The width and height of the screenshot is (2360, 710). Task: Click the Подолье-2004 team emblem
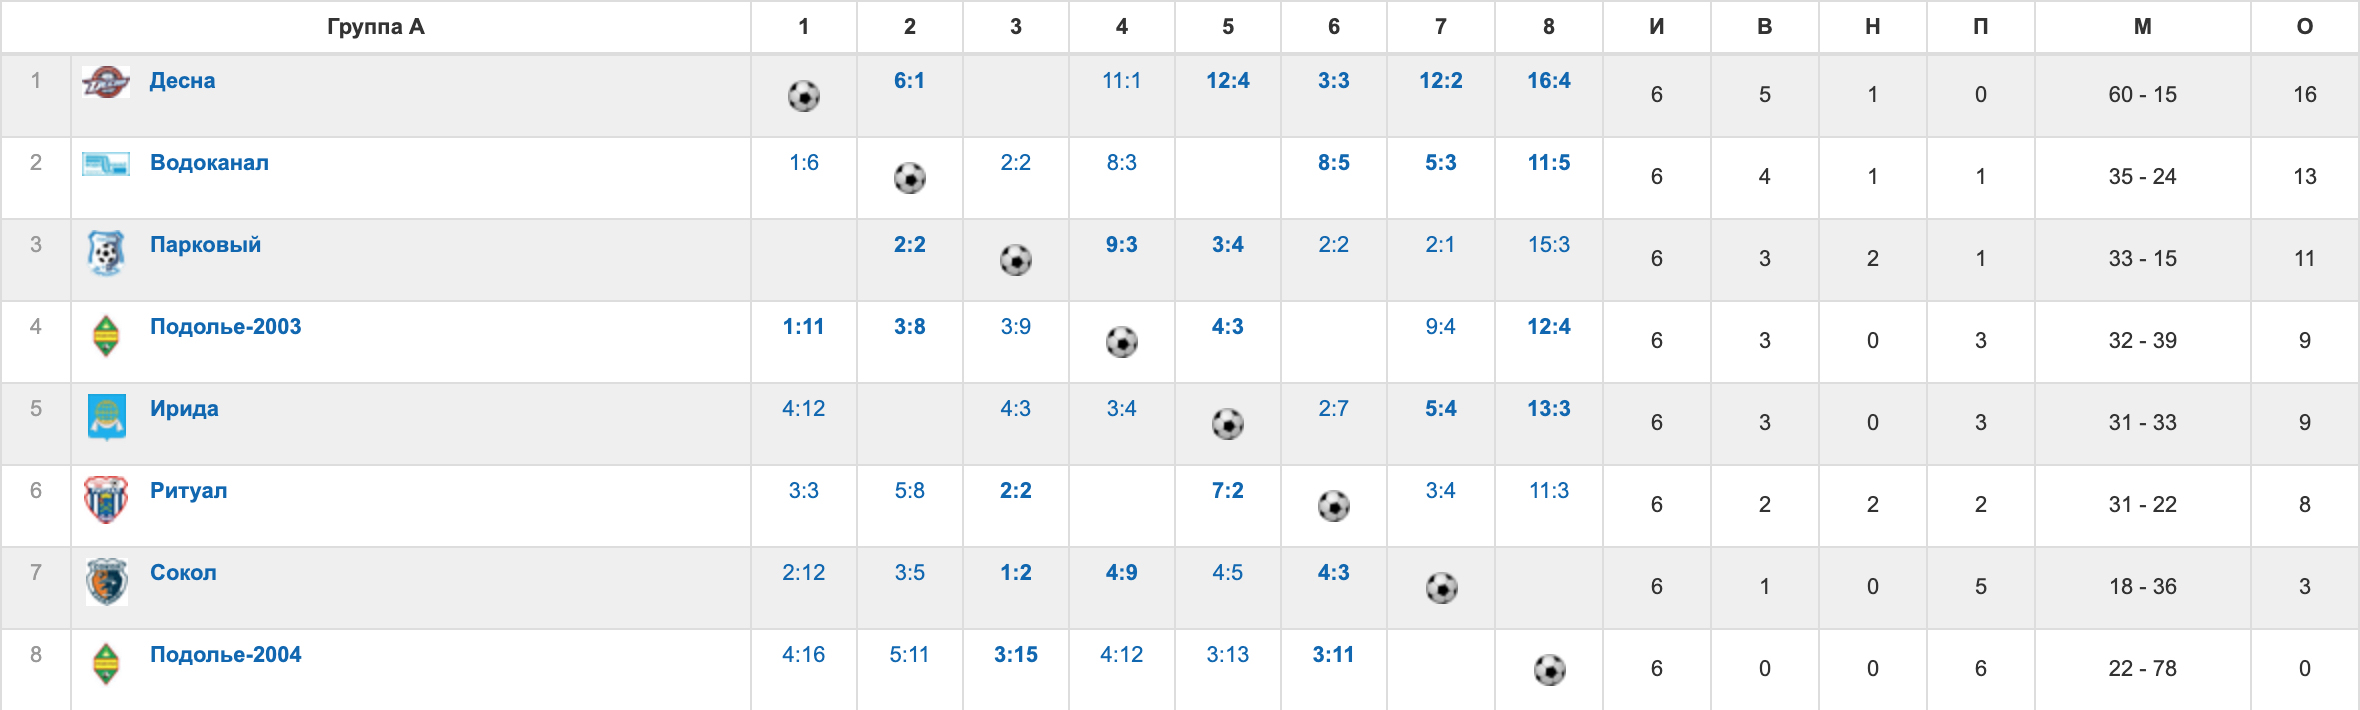[x=106, y=663]
